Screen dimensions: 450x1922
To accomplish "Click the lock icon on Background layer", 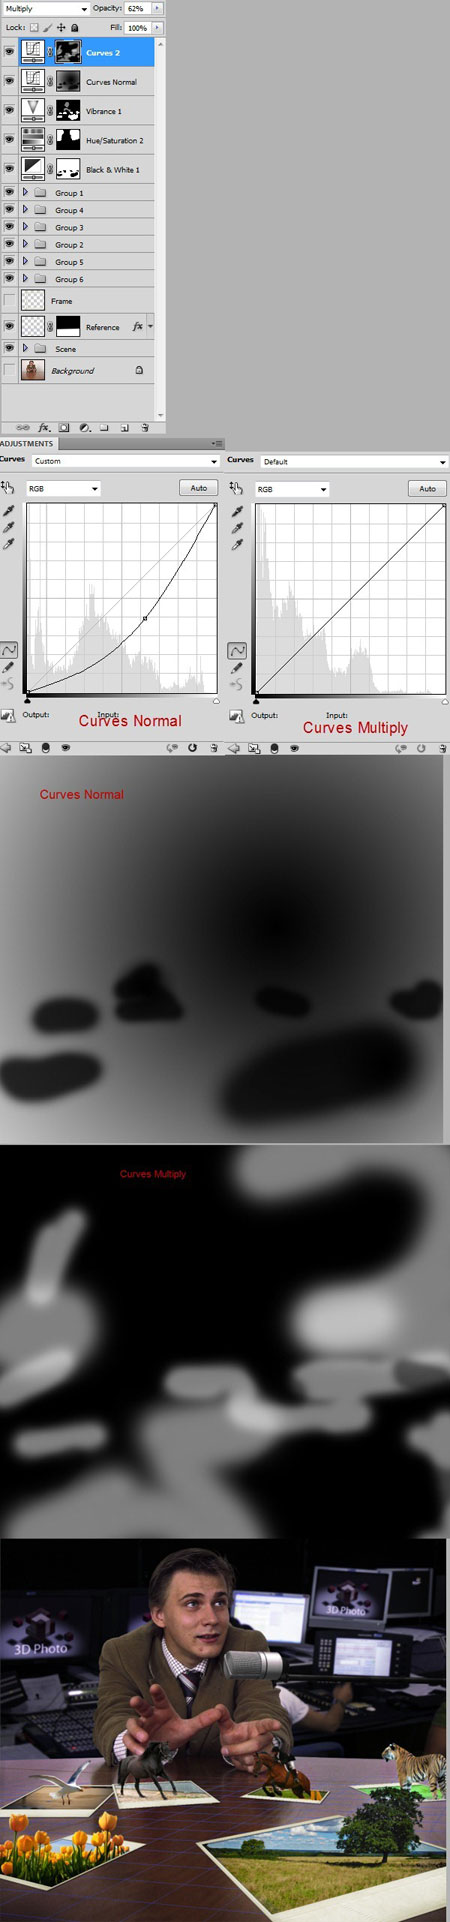I will pos(139,370).
